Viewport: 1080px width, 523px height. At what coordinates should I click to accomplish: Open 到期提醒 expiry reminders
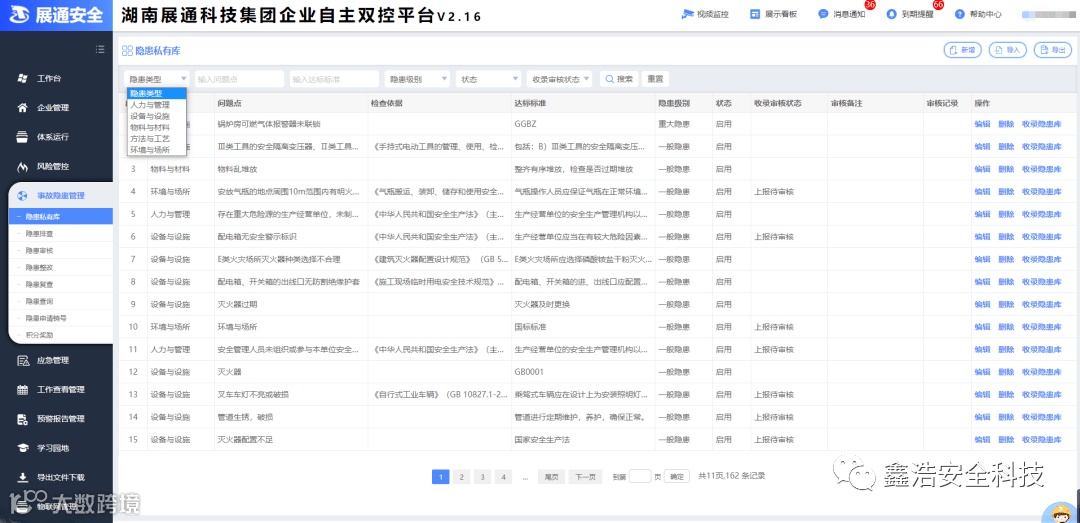pyautogui.click(x=911, y=14)
